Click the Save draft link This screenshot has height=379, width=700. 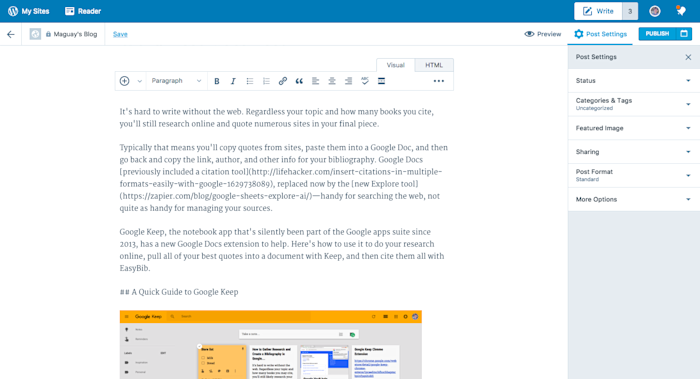pos(120,34)
